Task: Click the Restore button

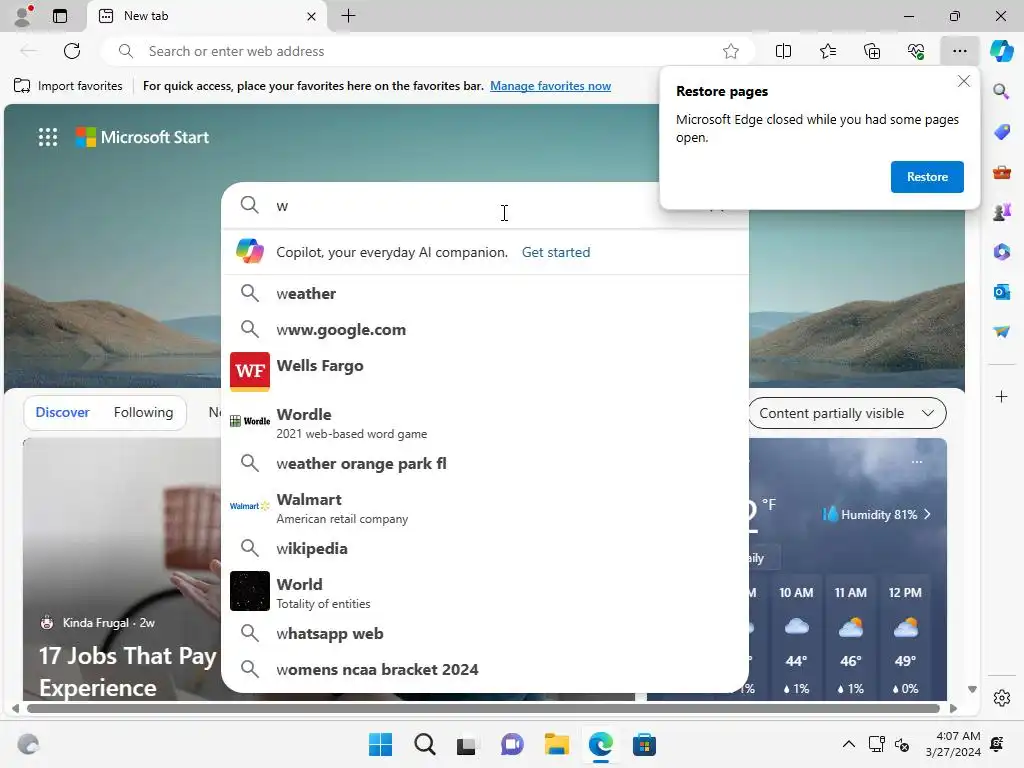Action: tap(927, 177)
